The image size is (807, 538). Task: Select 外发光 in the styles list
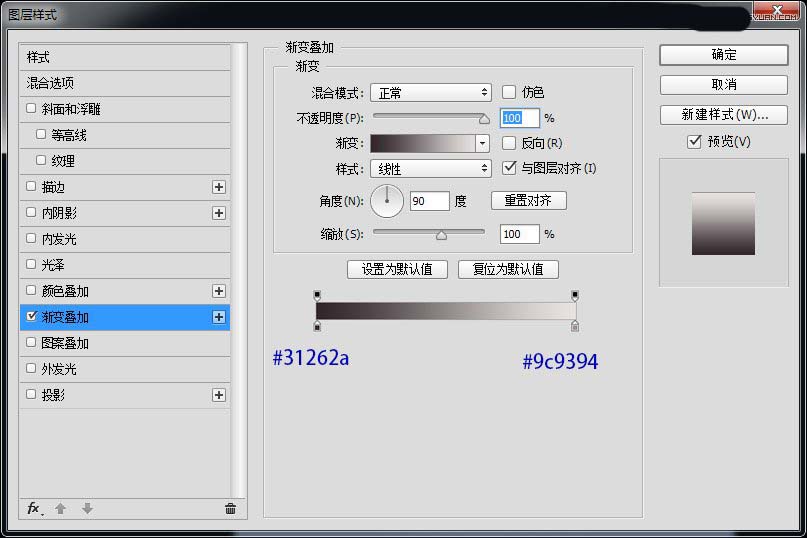pos(58,369)
